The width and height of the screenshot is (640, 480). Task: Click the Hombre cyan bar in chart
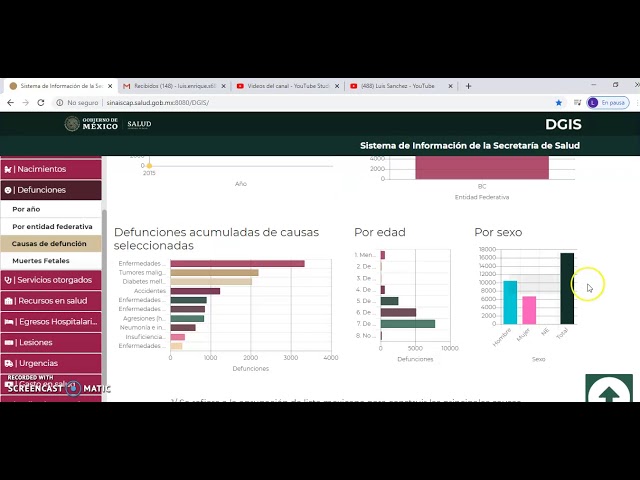510,303
